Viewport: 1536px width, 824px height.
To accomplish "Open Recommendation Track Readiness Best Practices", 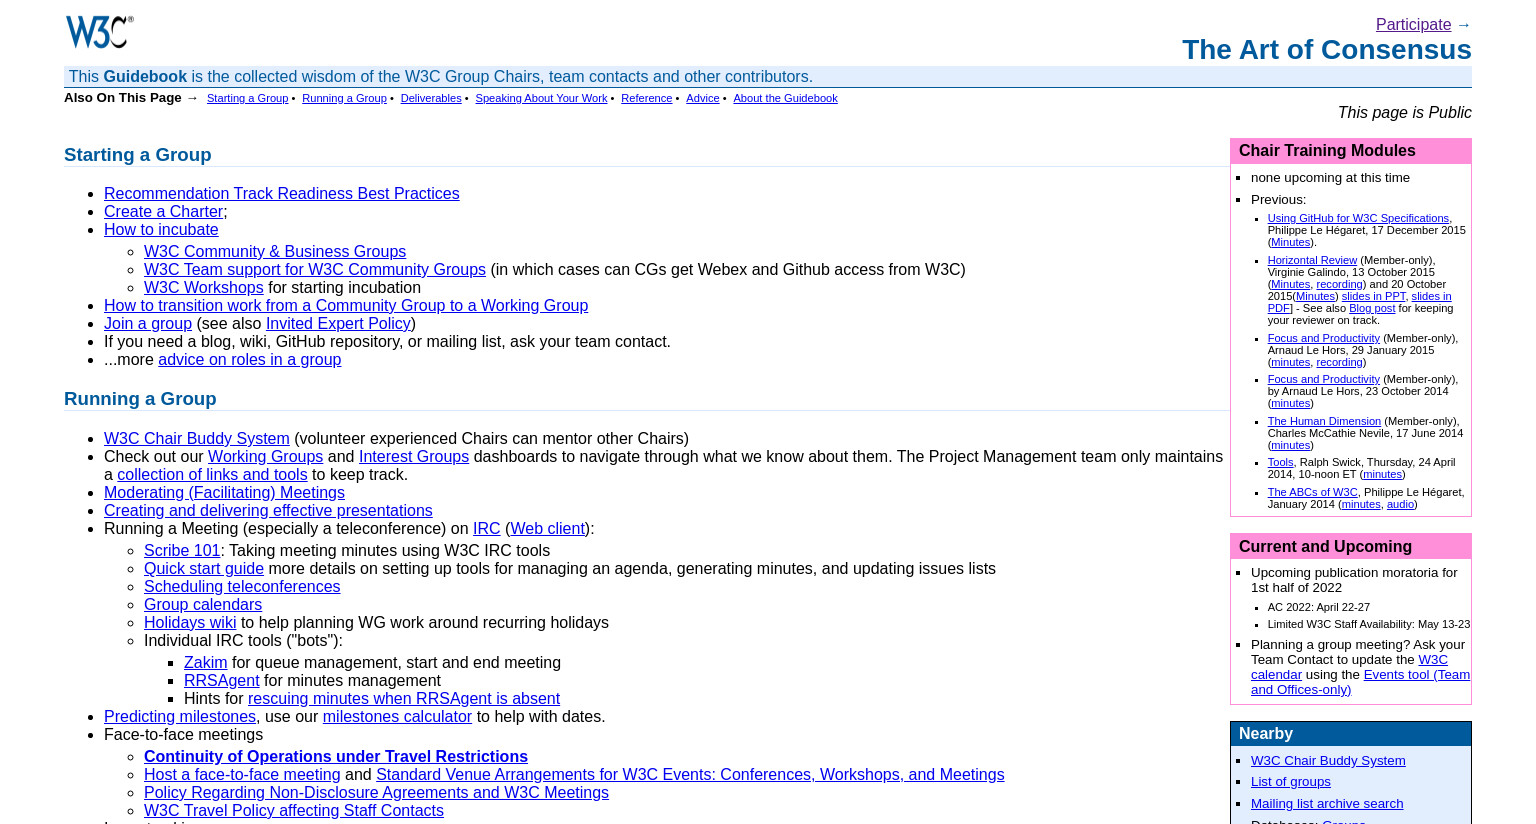I will [282, 194].
